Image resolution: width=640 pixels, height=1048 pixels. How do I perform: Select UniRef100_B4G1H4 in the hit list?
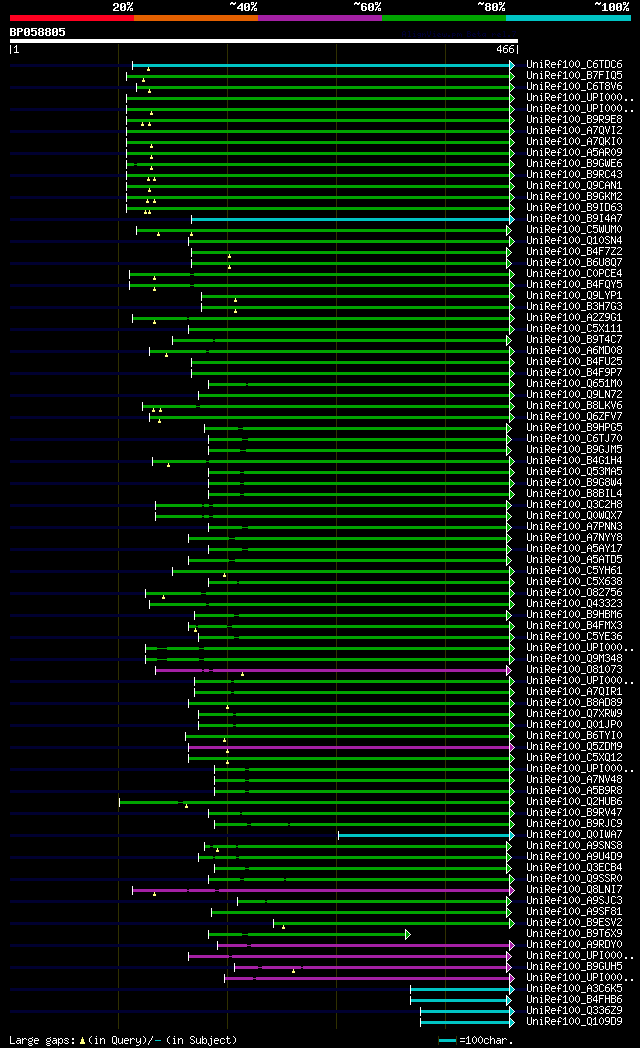point(574,461)
